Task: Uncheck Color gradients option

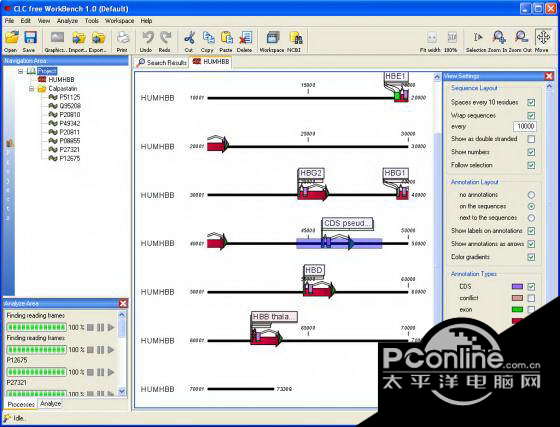Action: click(x=531, y=257)
